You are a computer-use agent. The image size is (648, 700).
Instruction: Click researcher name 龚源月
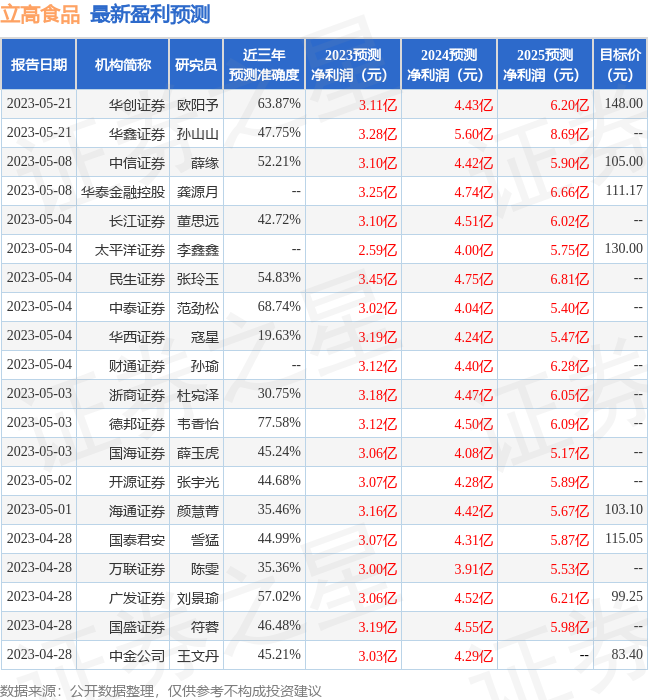[198, 192]
